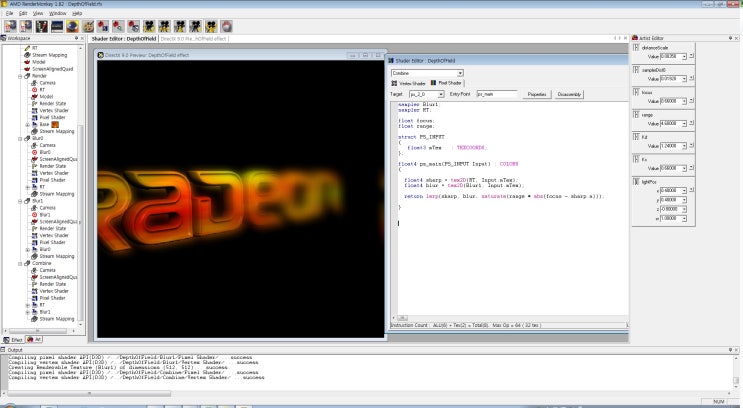Select the Base texture node in Render pass
743x408 pixels.
[45, 123]
